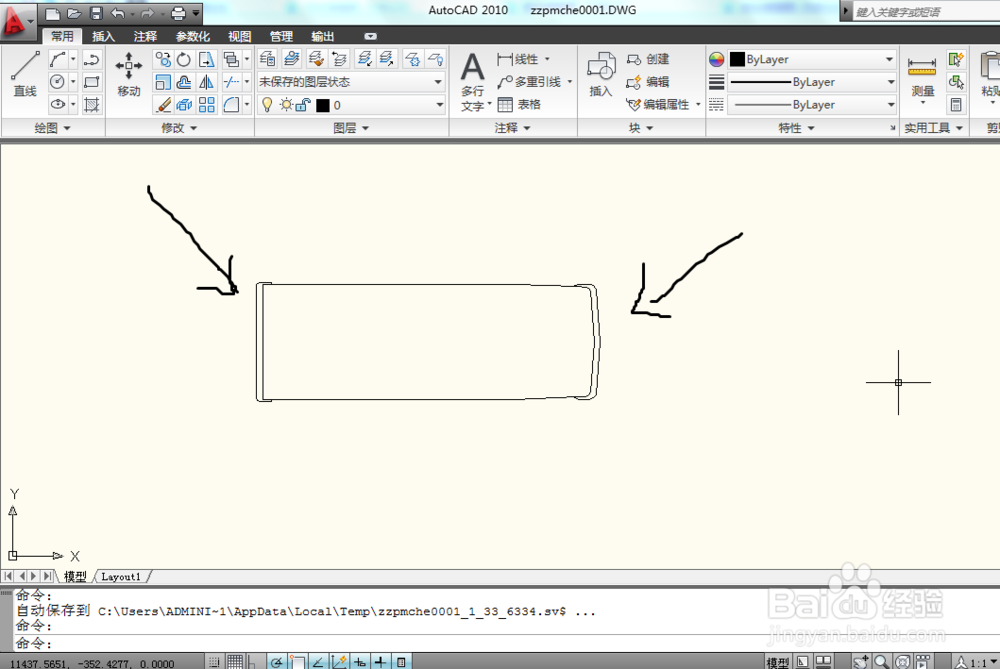Open 未保存的图层状态 layer state dropdown

pyautogui.click(x=351, y=82)
